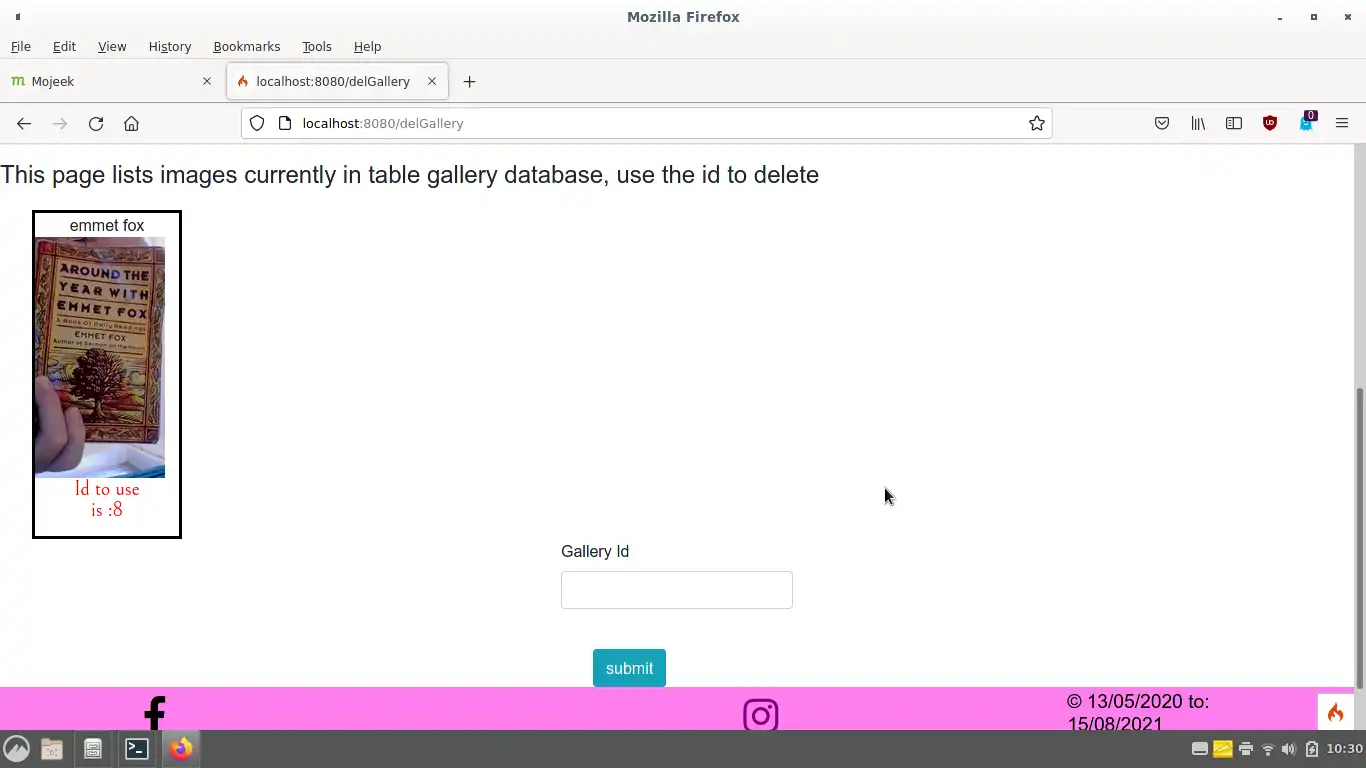
Task: Open the File menu
Action: pyautogui.click(x=21, y=46)
